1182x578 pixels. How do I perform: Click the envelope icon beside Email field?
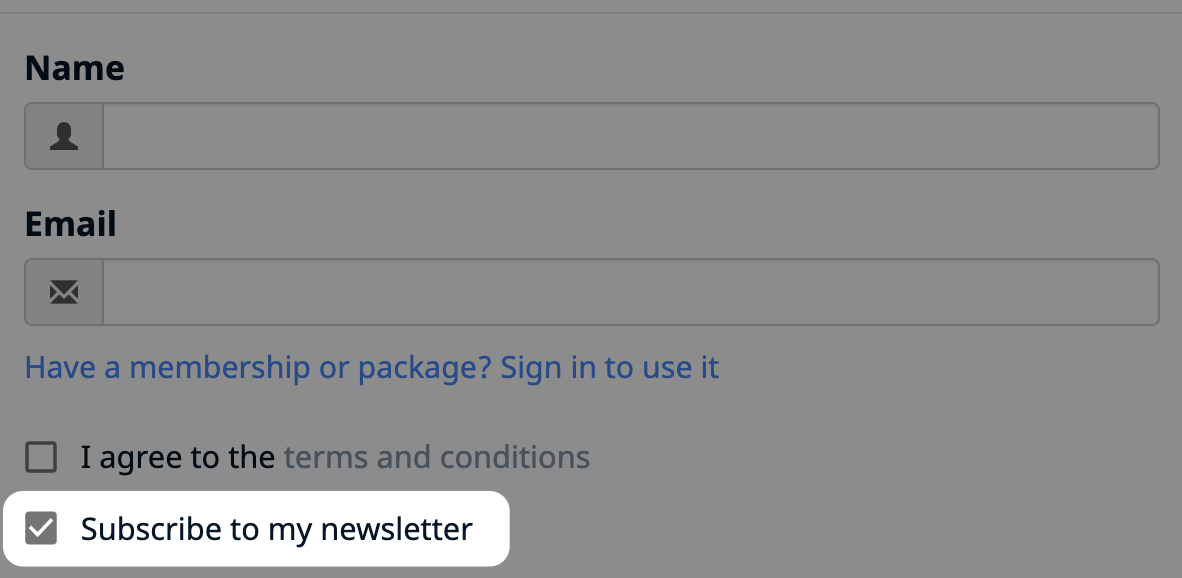point(64,292)
